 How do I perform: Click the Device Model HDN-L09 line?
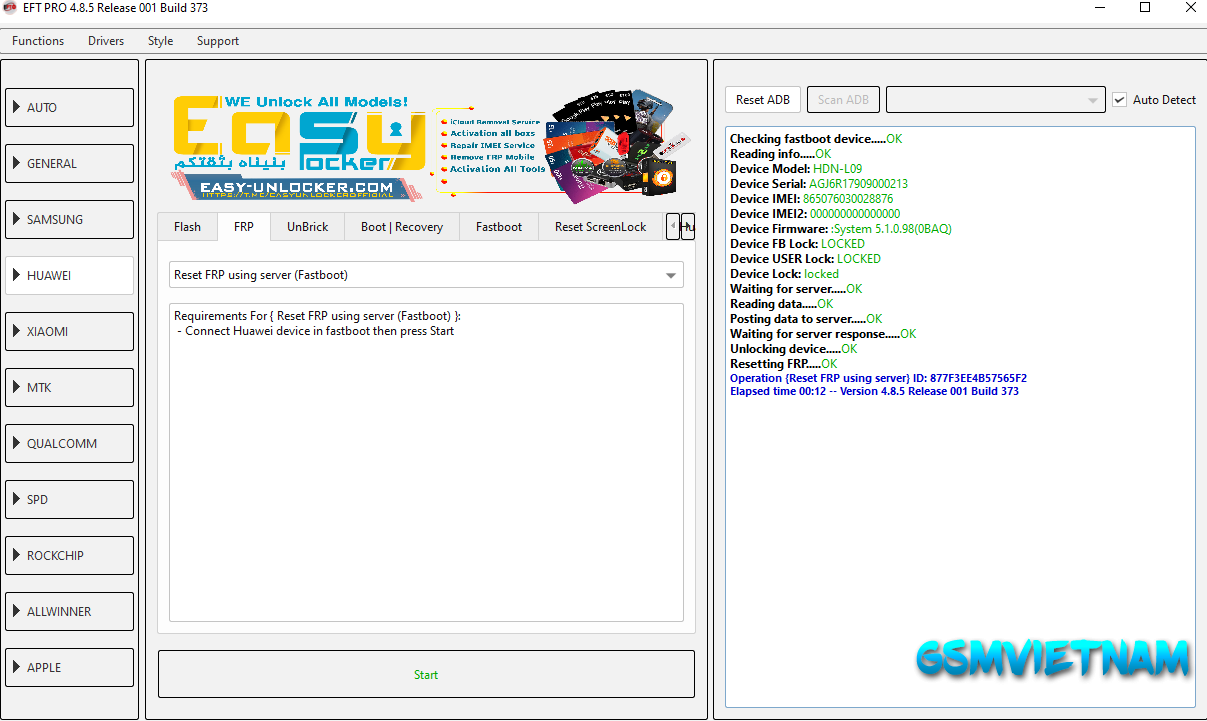(x=796, y=169)
